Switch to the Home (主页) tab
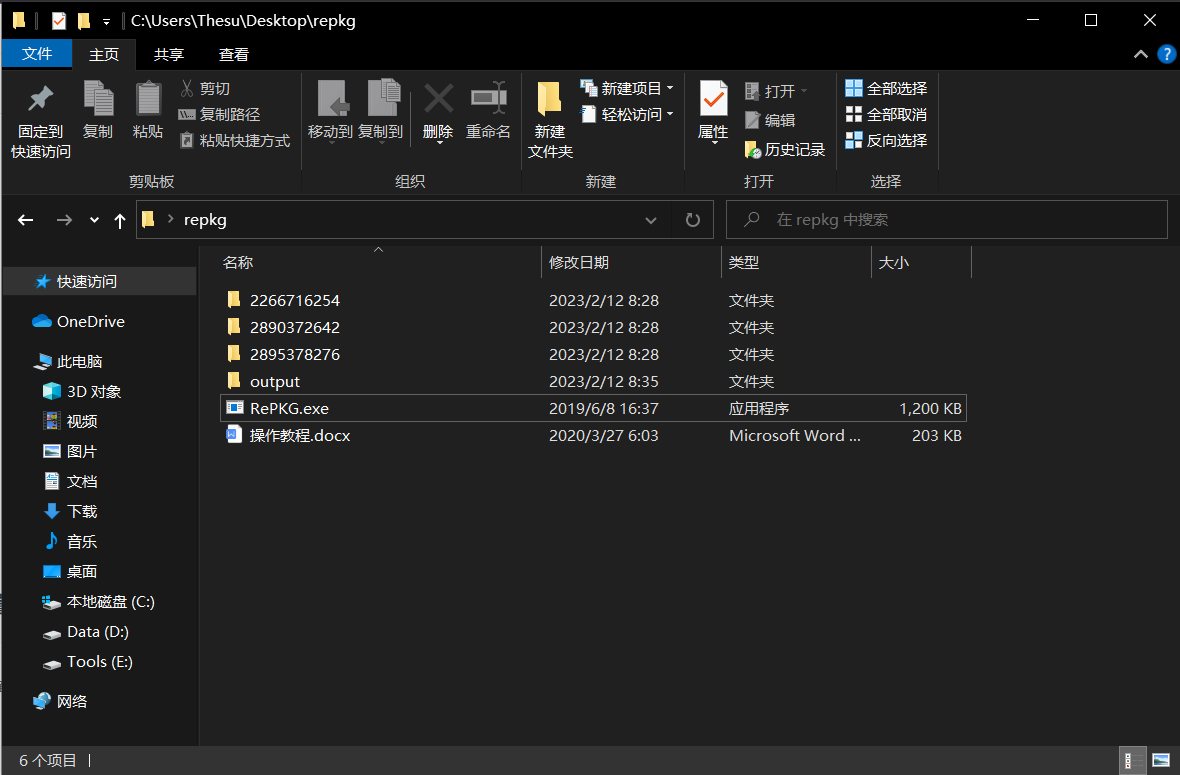The width and height of the screenshot is (1180, 775). click(104, 54)
